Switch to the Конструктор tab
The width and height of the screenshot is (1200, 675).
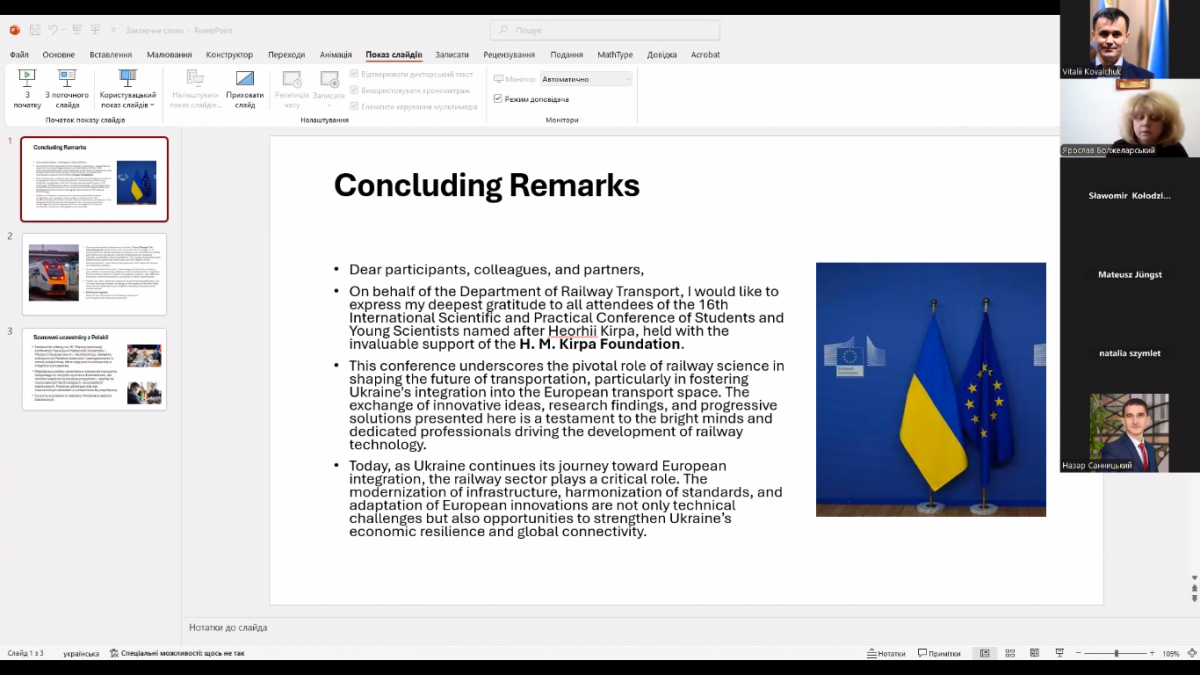pos(230,55)
